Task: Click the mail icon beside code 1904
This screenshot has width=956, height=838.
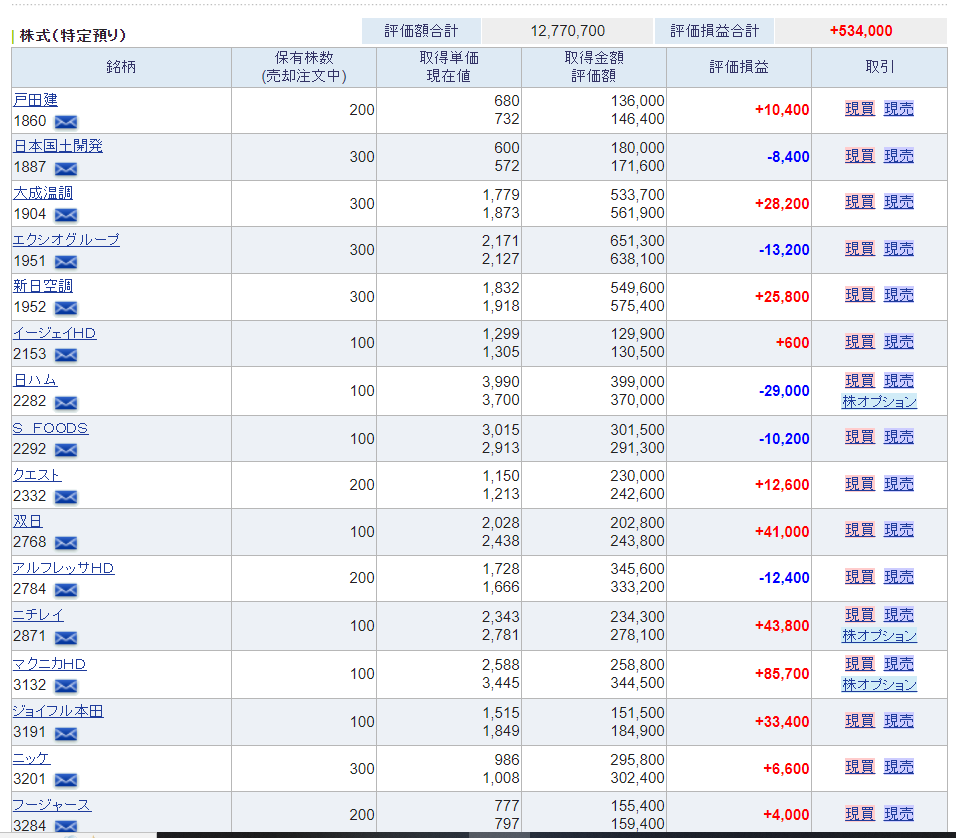Action: 66,215
